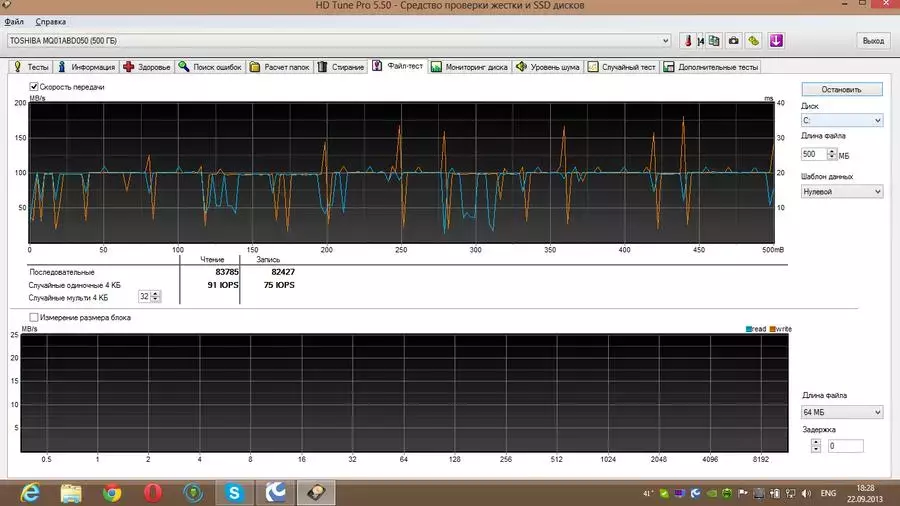Click the purple monitor tray icon

(x=680, y=493)
